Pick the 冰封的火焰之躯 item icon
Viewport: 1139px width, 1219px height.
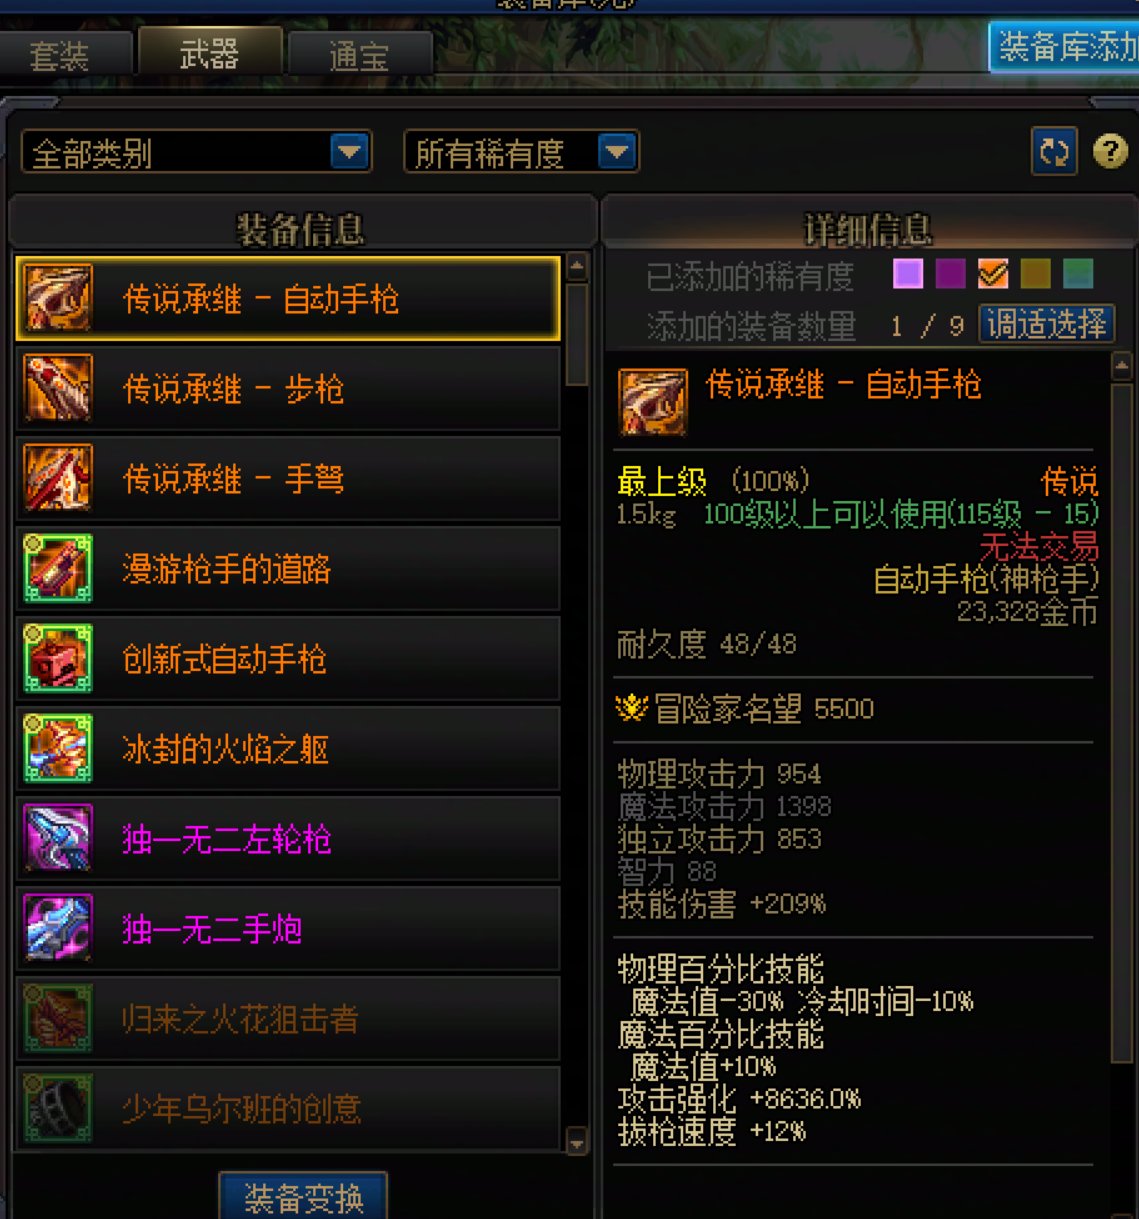coord(58,748)
